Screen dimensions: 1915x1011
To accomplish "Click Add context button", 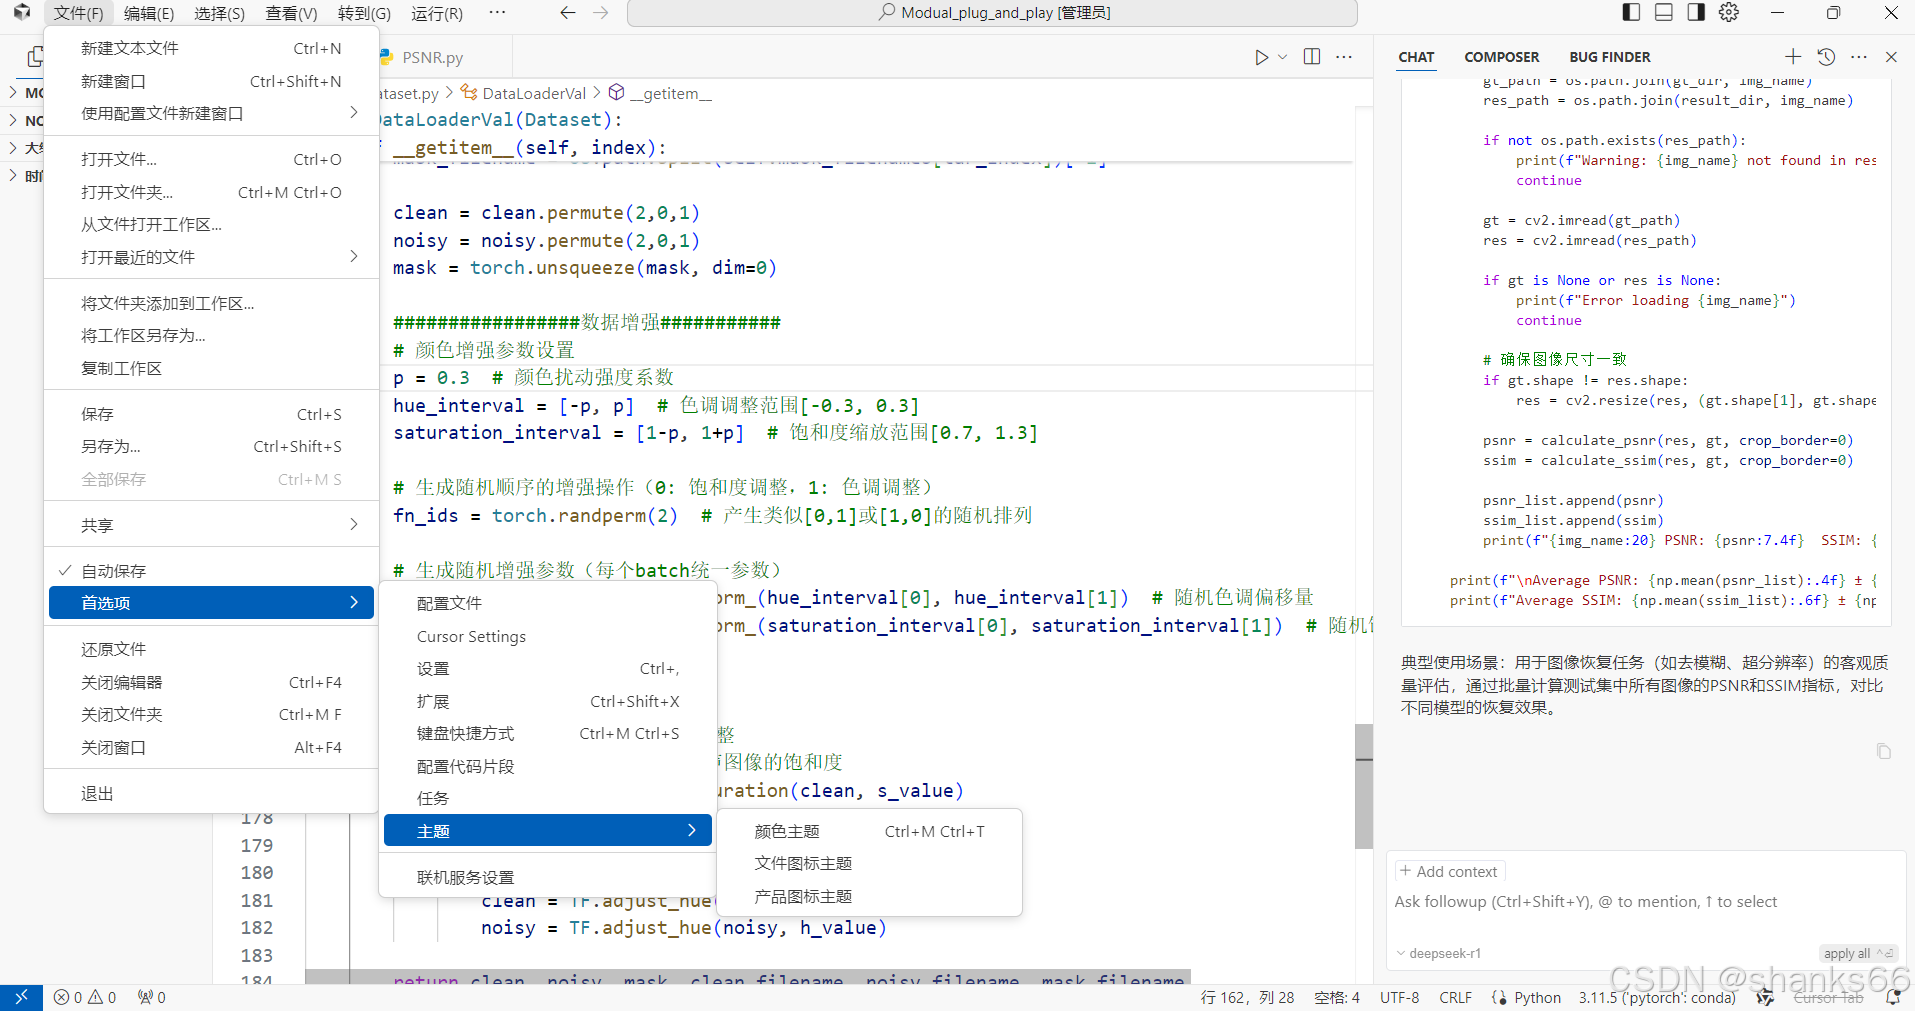I will pyautogui.click(x=1449, y=871).
